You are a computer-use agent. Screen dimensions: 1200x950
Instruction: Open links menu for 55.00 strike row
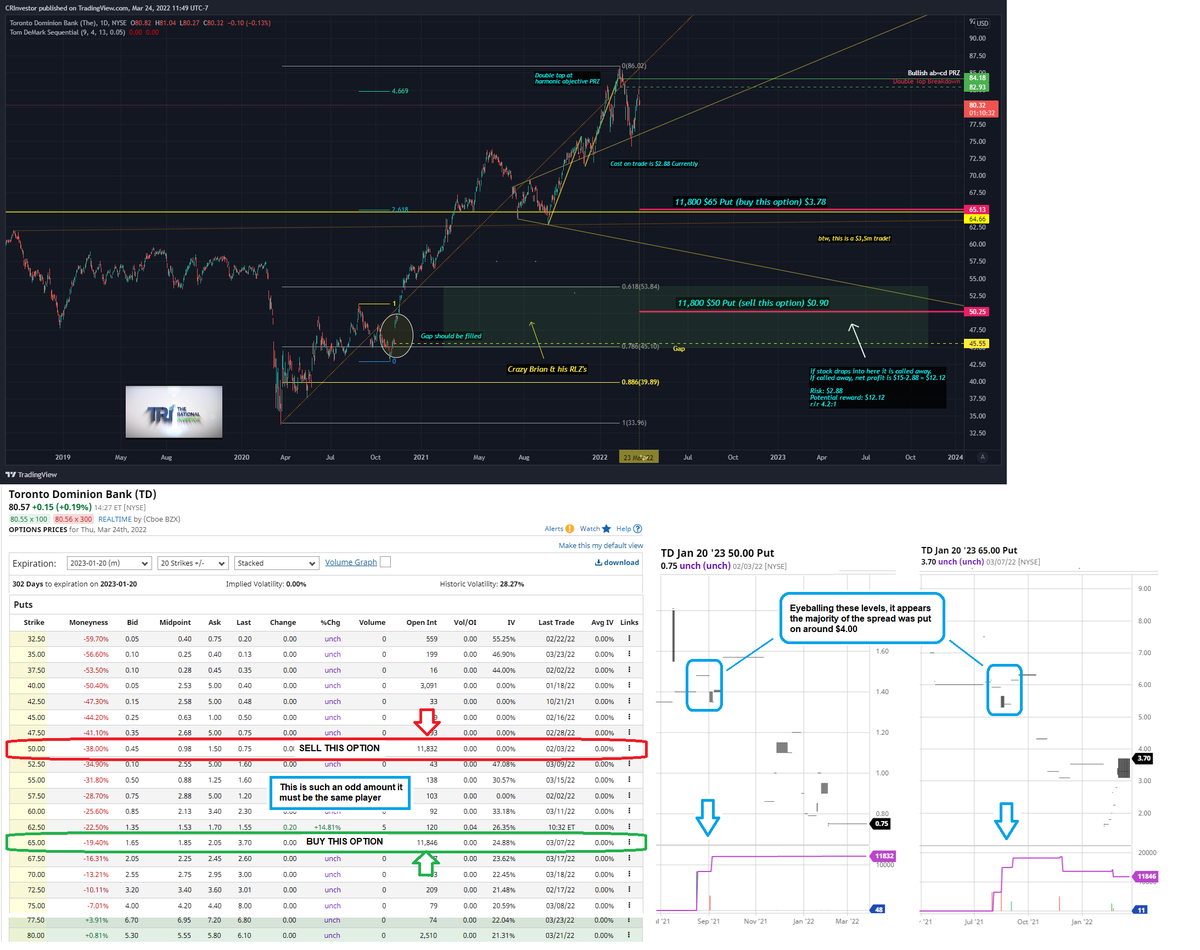(629, 779)
